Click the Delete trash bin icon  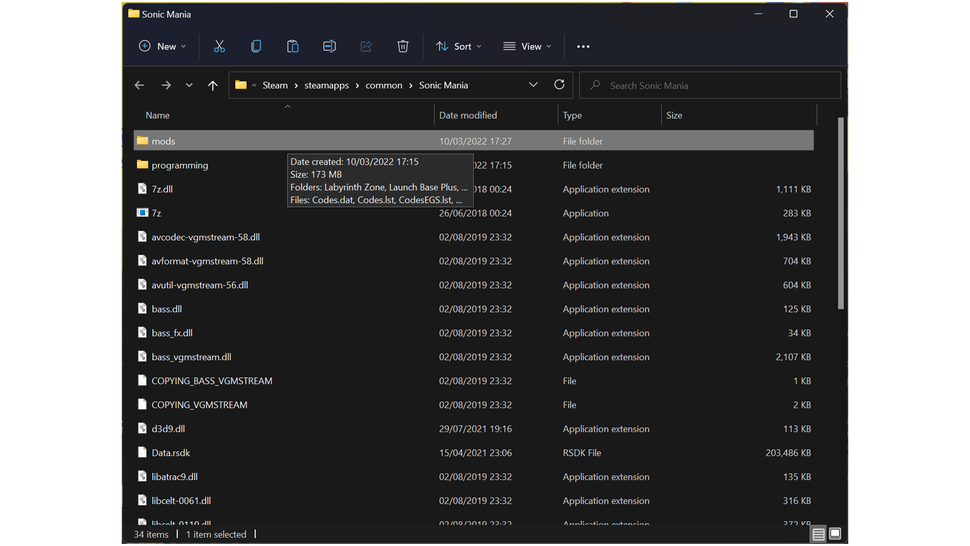click(x=403, y=46)
